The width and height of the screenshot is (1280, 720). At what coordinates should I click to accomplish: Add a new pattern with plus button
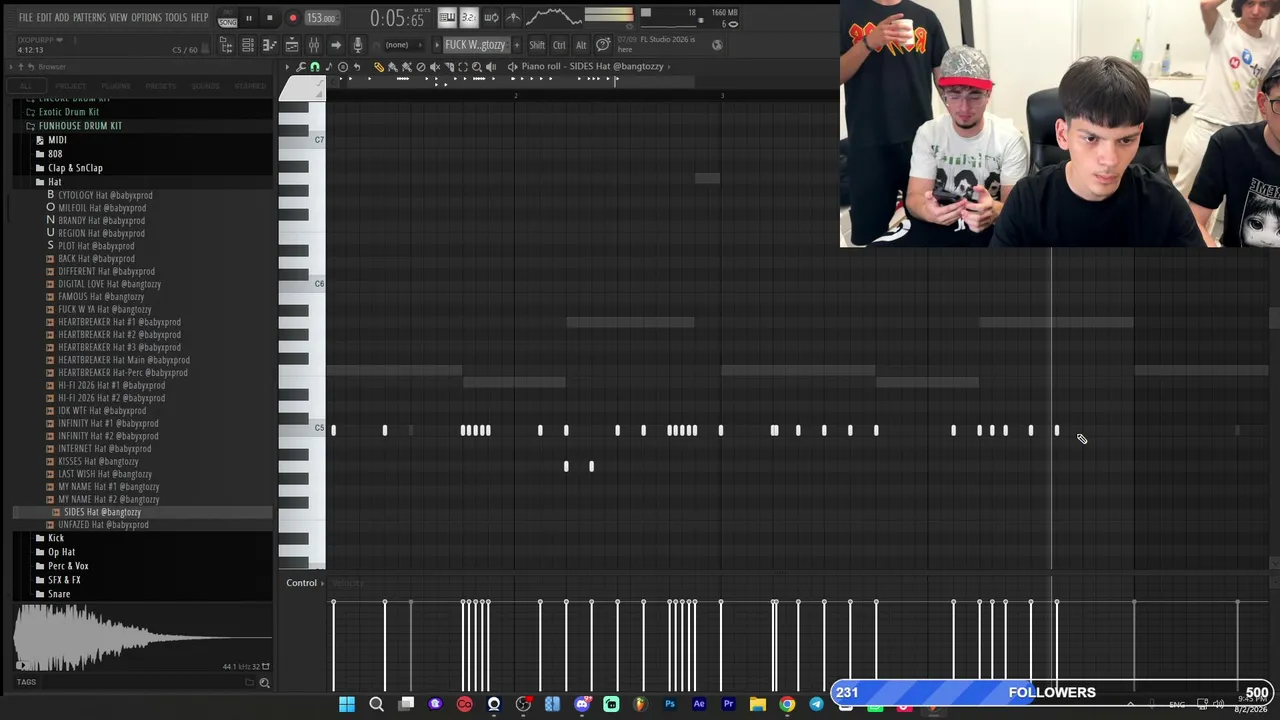tap(517, 45)
